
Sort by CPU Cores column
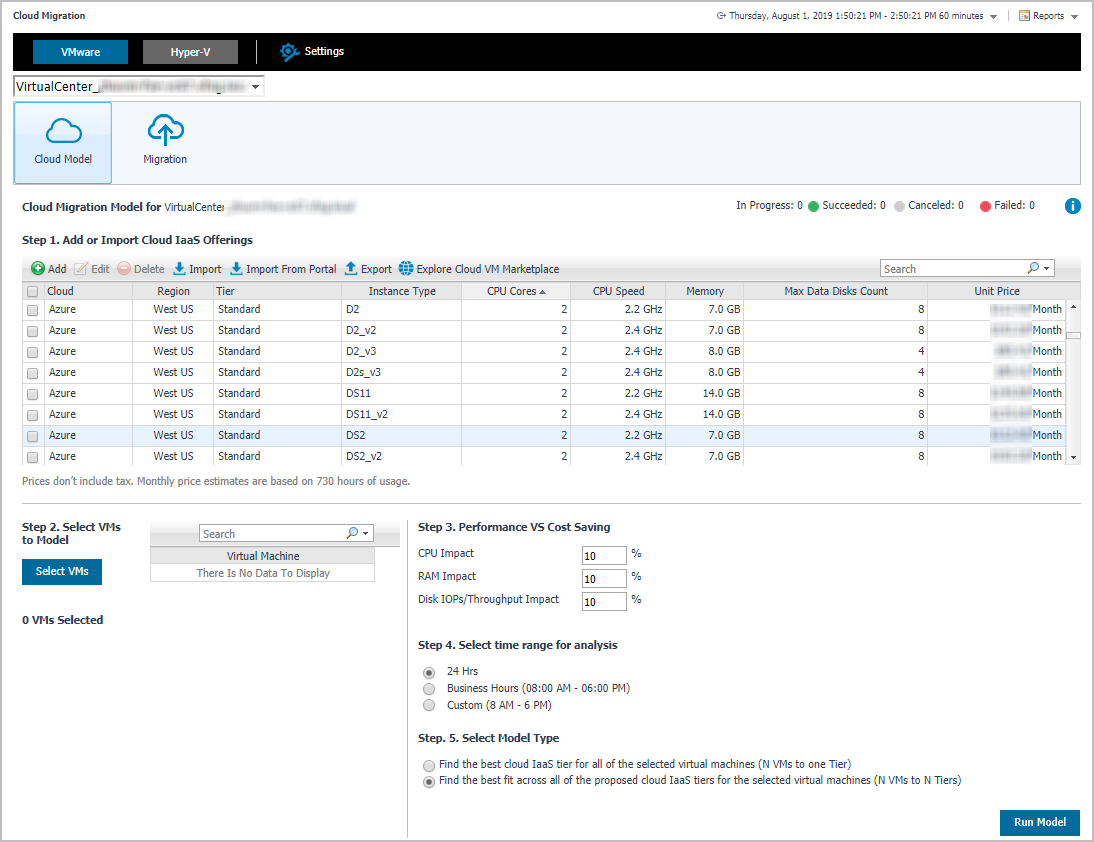coord(516,291)
